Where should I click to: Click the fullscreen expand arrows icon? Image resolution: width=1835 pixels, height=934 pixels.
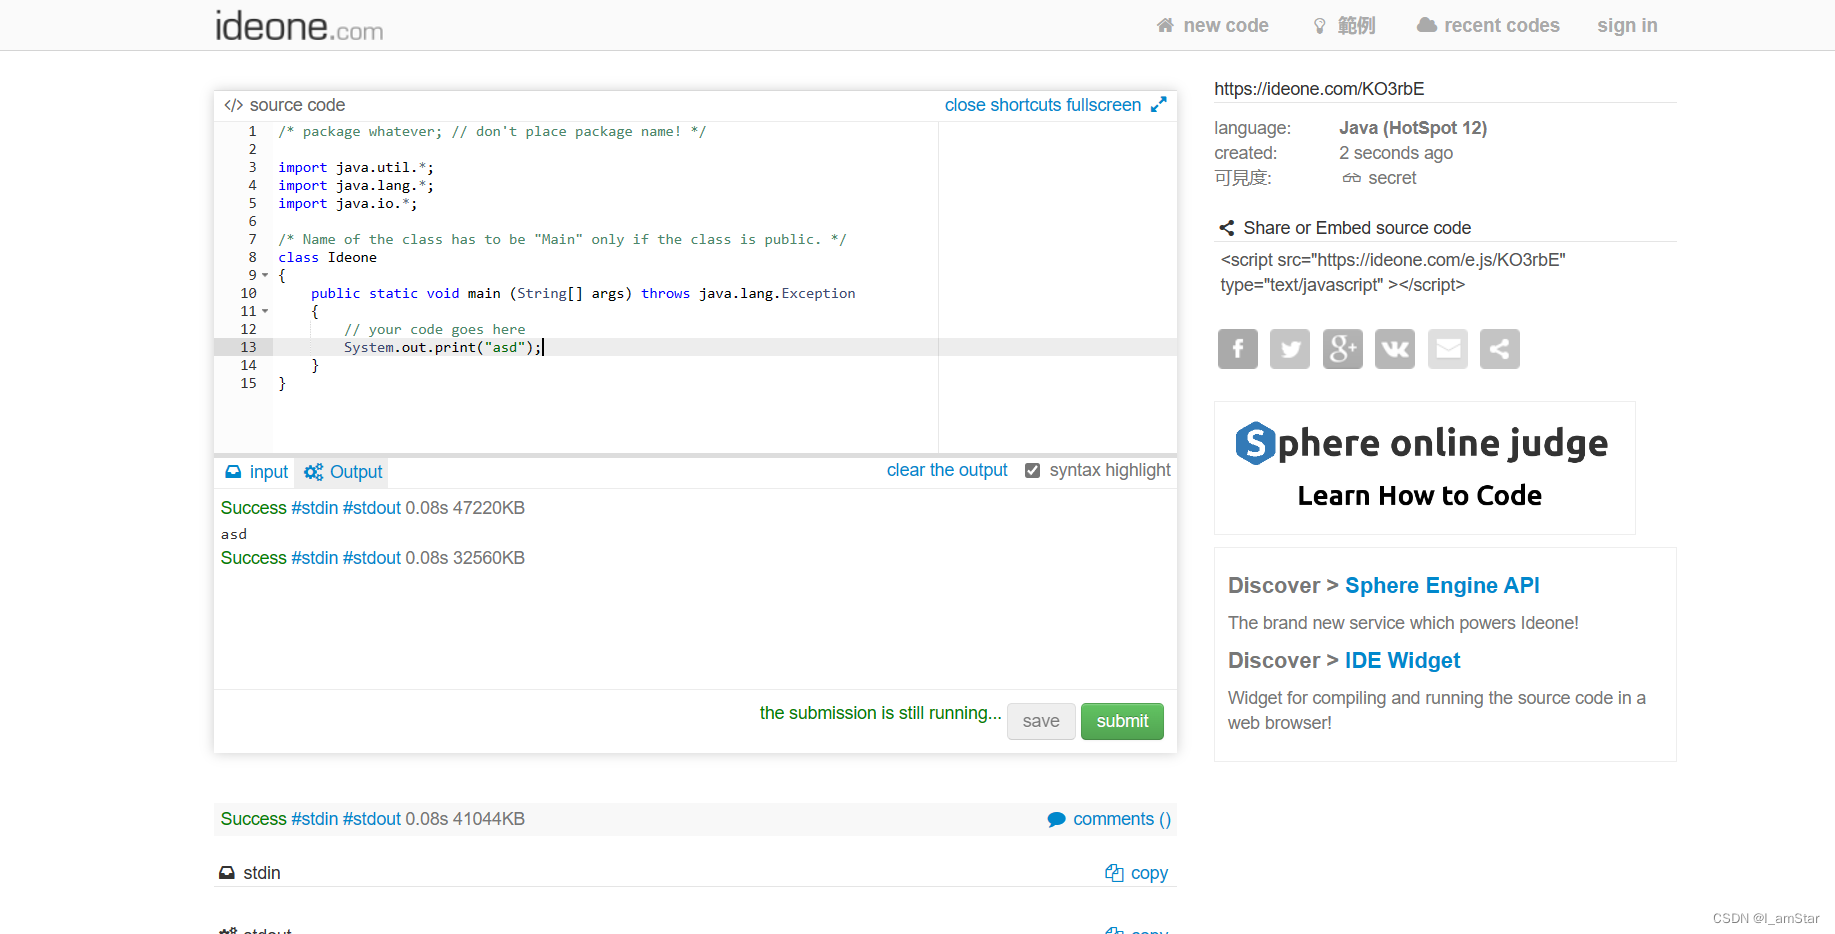1159,105
